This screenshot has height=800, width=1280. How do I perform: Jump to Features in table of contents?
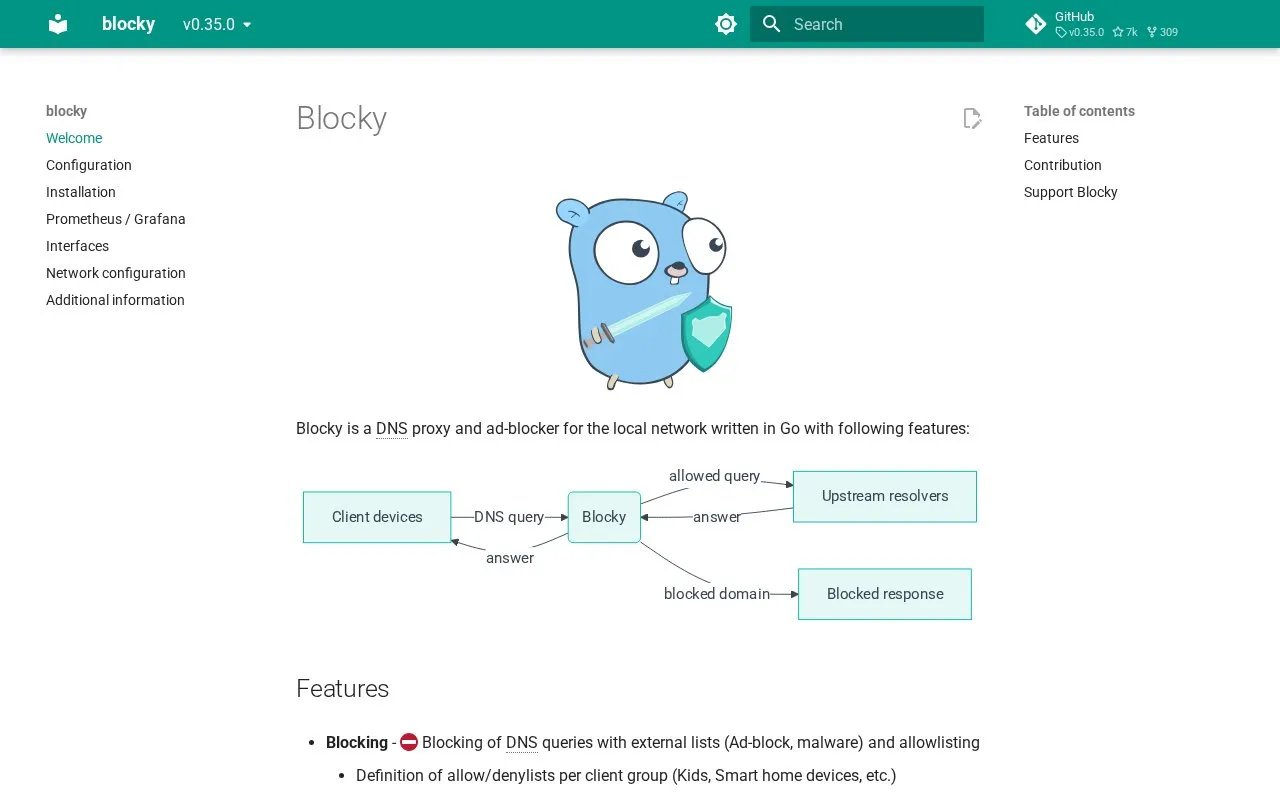1051,138
